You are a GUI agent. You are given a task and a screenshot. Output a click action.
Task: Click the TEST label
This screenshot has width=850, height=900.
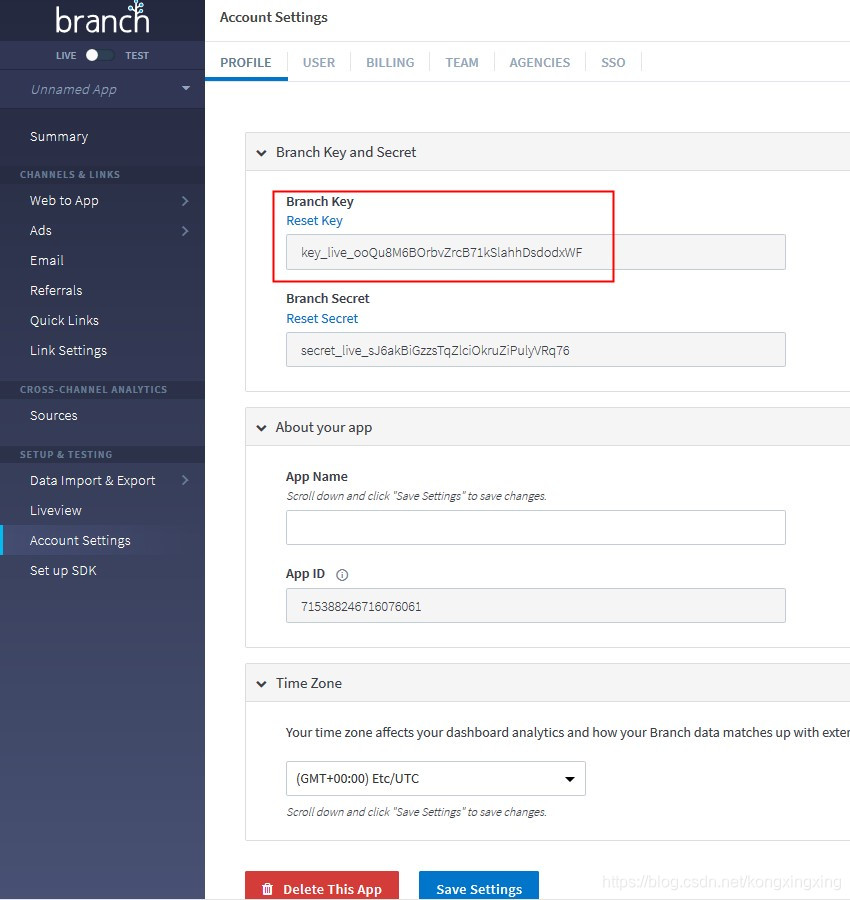(x=137, y=56)
